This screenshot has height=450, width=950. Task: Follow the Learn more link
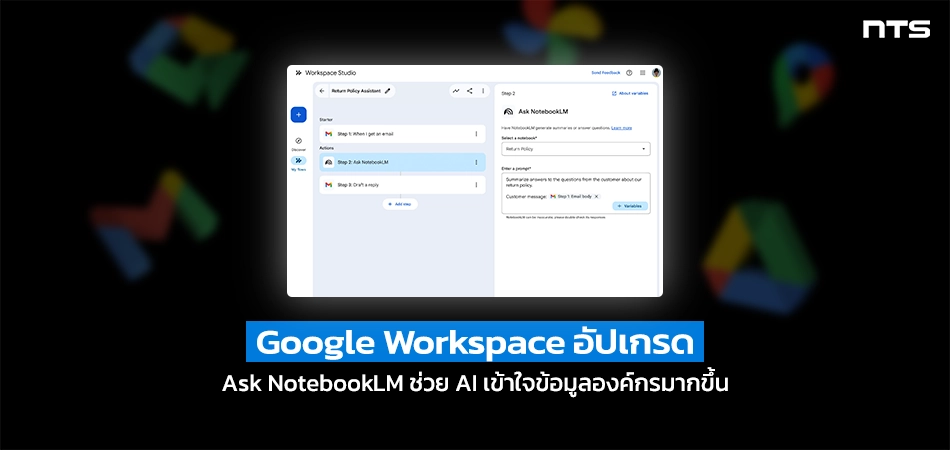tap(622, 128)
